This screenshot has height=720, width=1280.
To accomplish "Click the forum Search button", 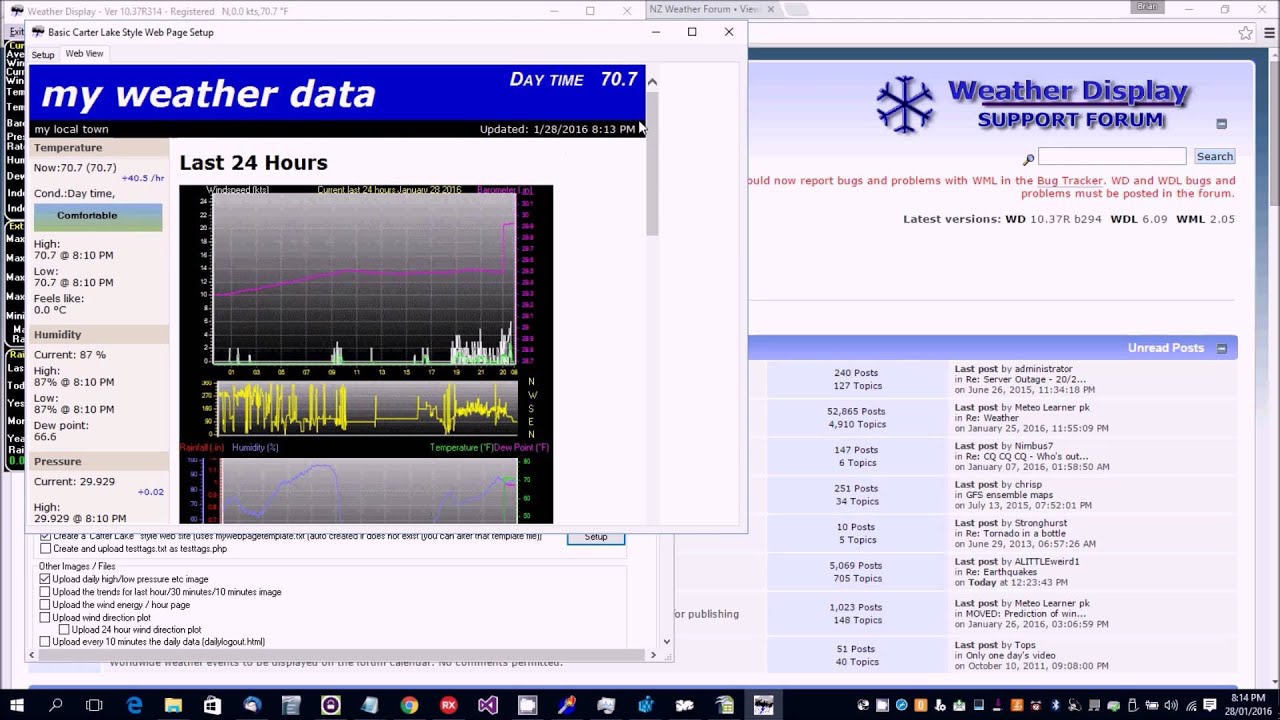I will pyautogui.click(x=1215, y=156).
